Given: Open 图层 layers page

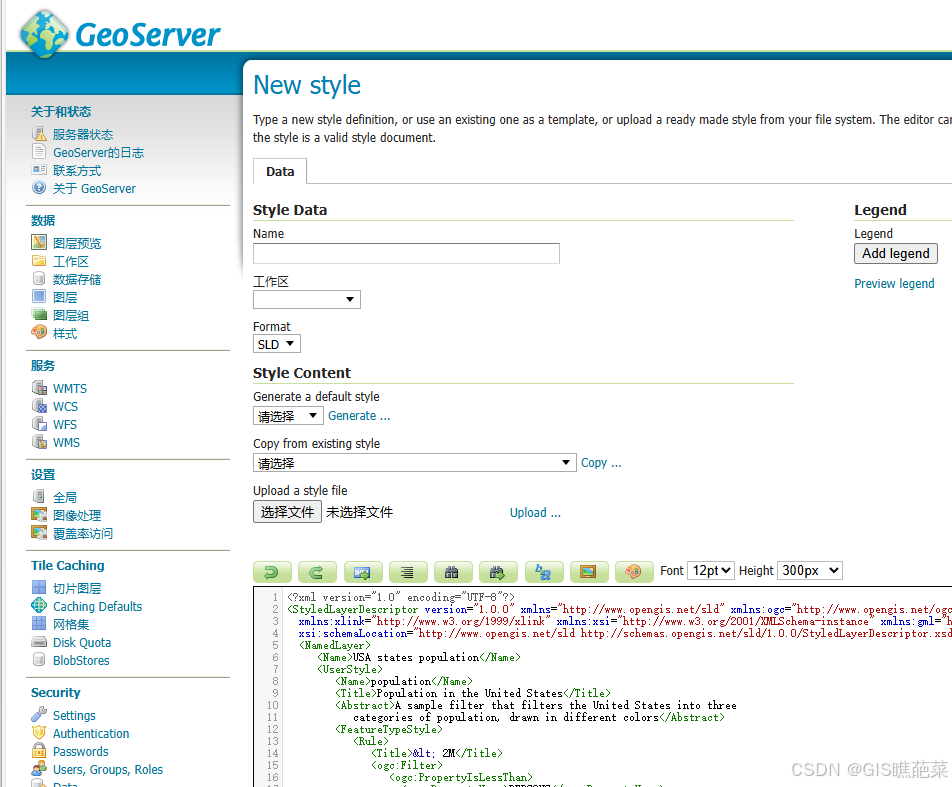Looking at the screenshot, I should point(65,297).
